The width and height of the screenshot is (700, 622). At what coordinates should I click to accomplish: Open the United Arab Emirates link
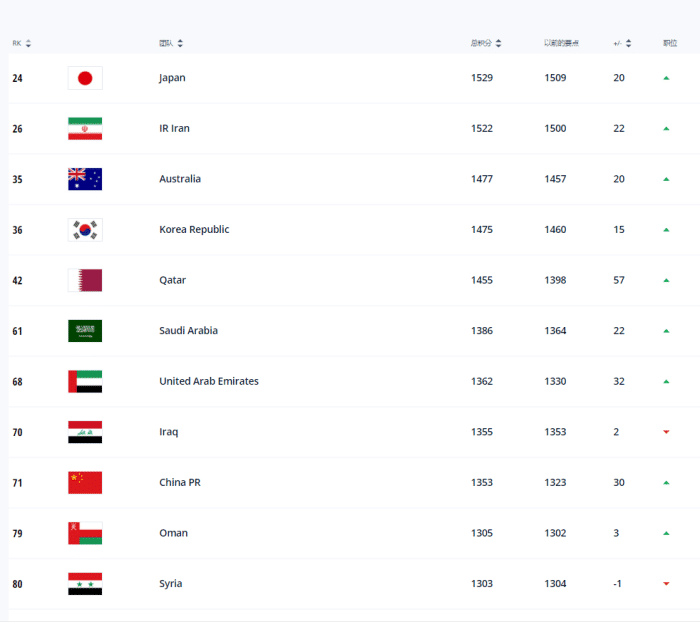point(208,381)
